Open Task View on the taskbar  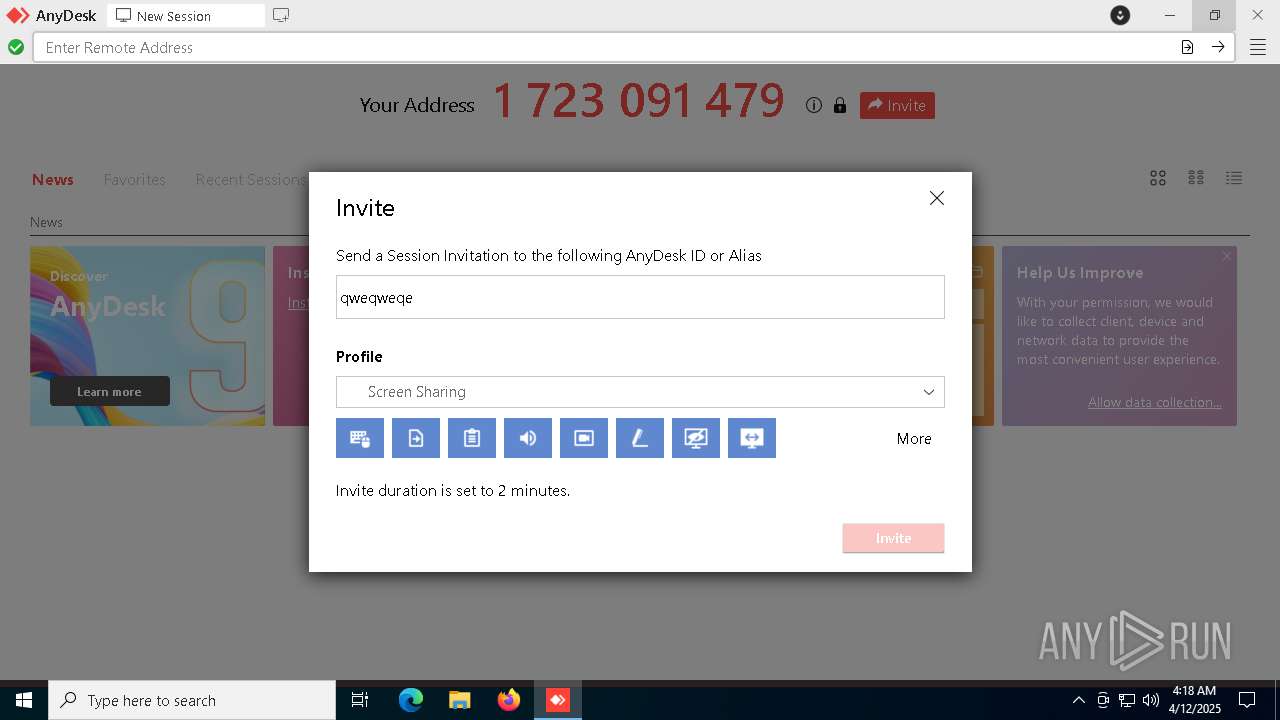360,700
